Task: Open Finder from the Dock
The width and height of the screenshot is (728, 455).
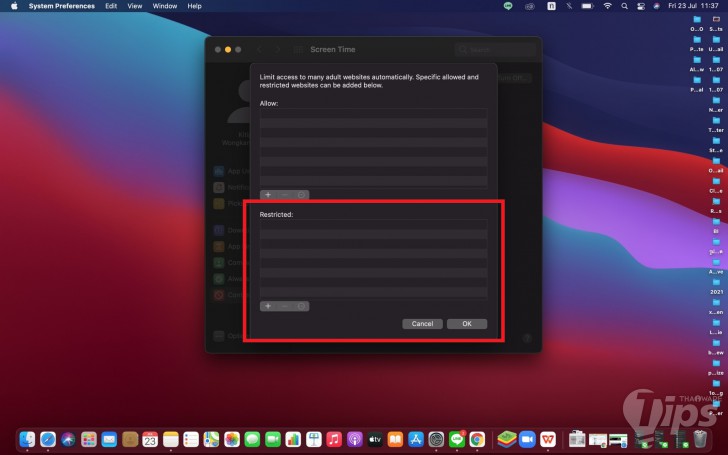Action: 27,439
